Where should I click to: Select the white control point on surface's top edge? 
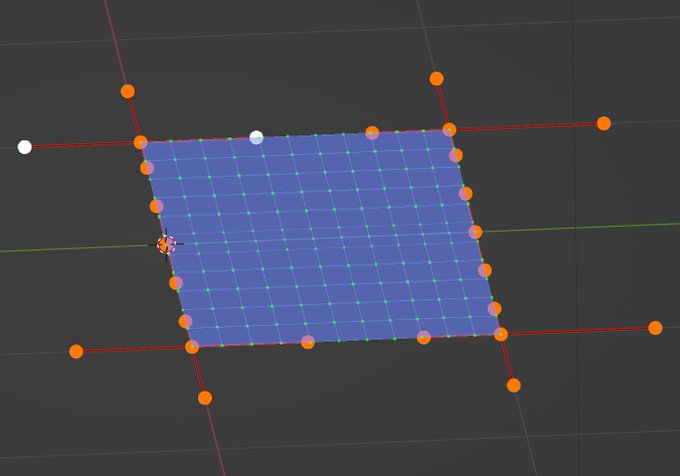(x=256, y=137)
